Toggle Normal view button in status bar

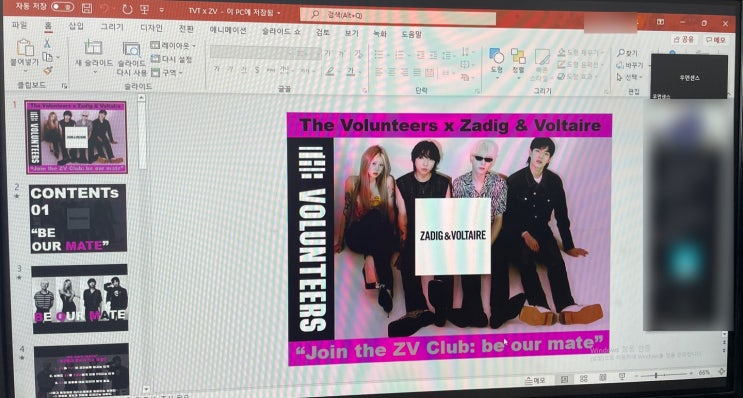564,379
